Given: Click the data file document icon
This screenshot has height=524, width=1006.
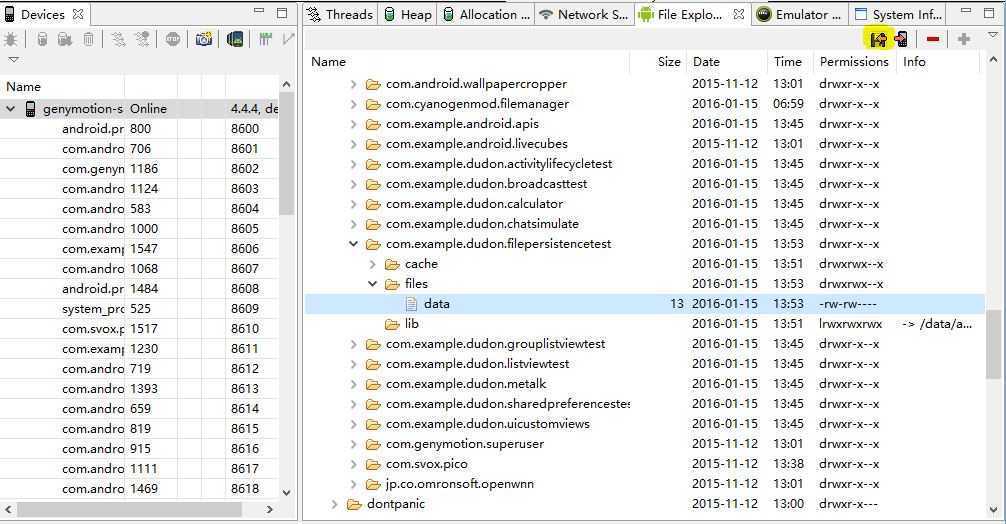Looking at the screenshot, I should (411, 304).
